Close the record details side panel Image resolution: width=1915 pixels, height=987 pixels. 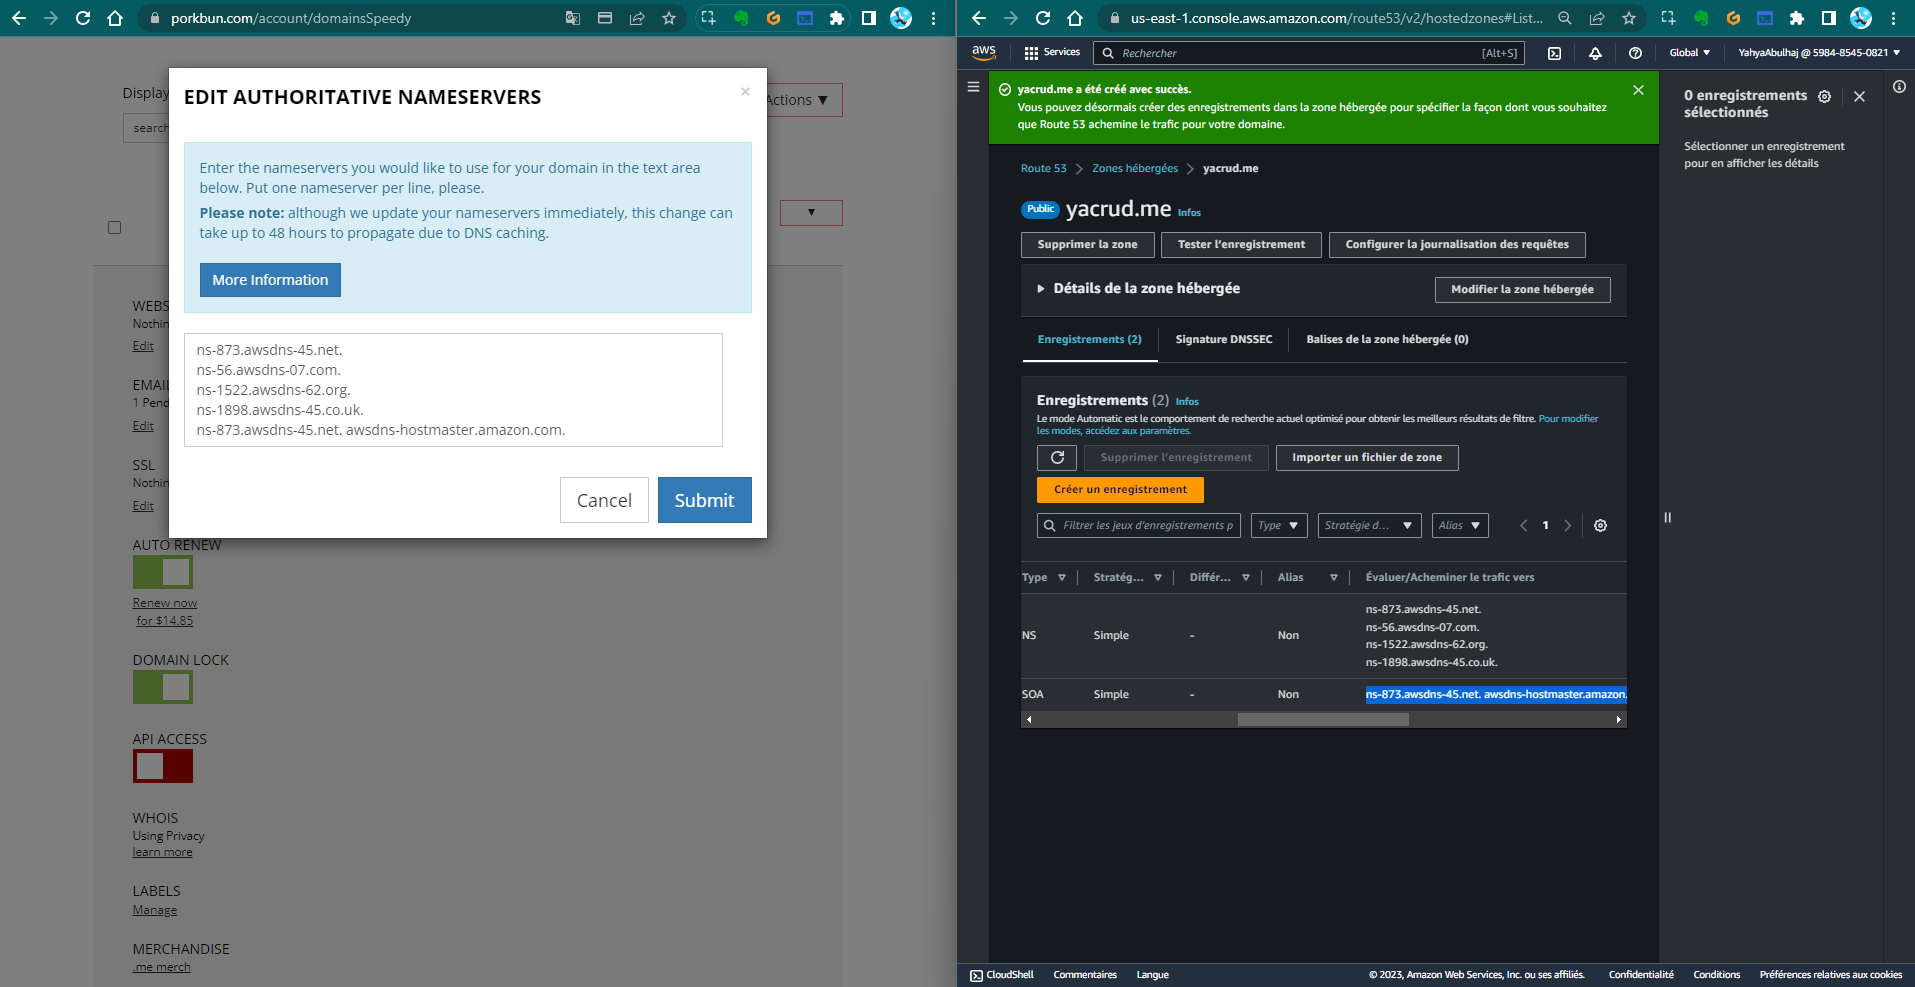1859,97
